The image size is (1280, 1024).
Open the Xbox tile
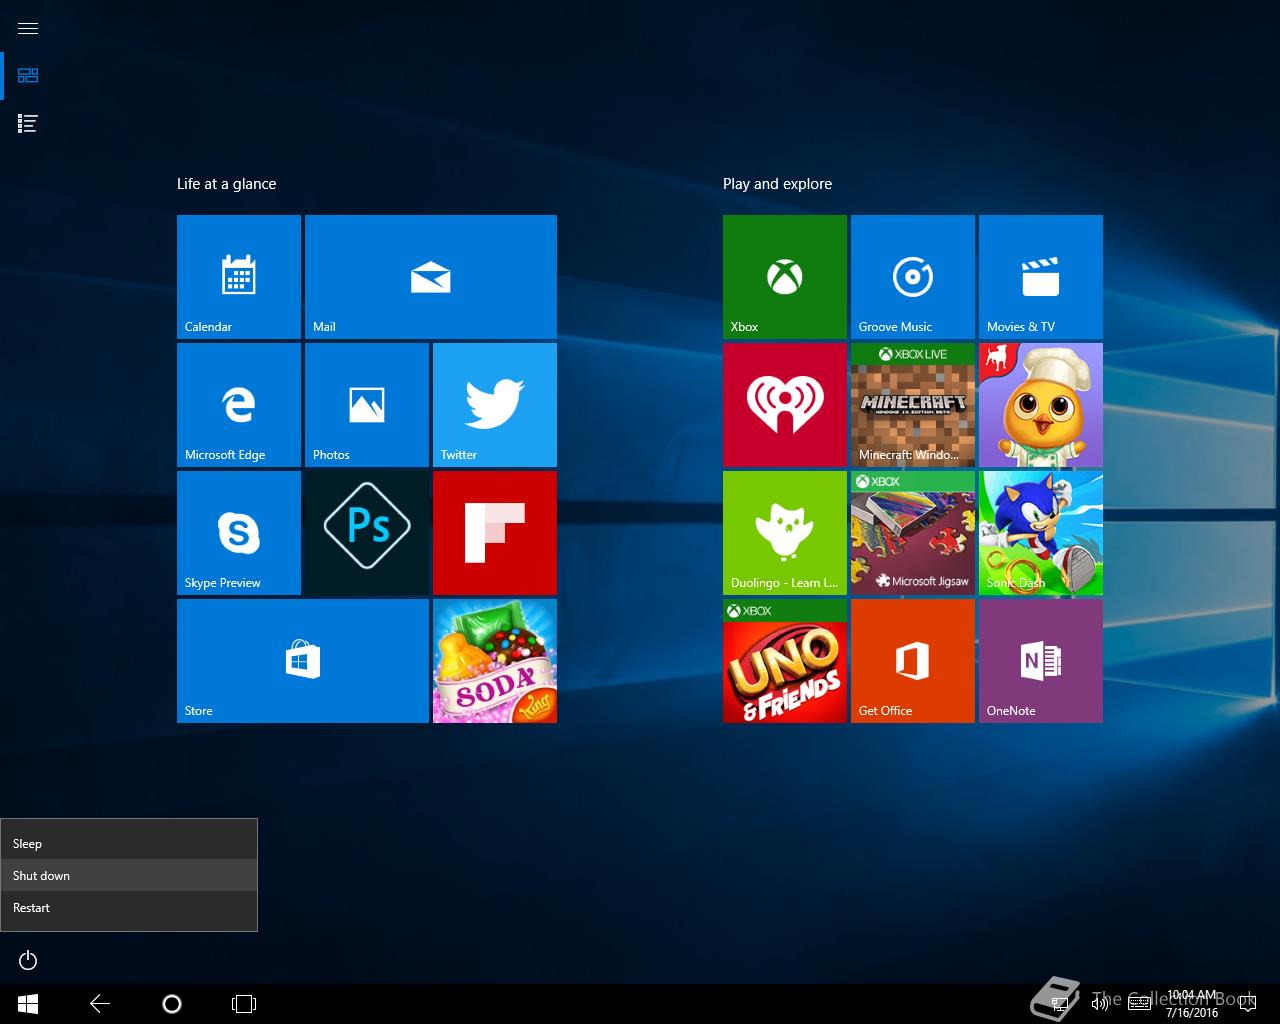tap(785, 277)
